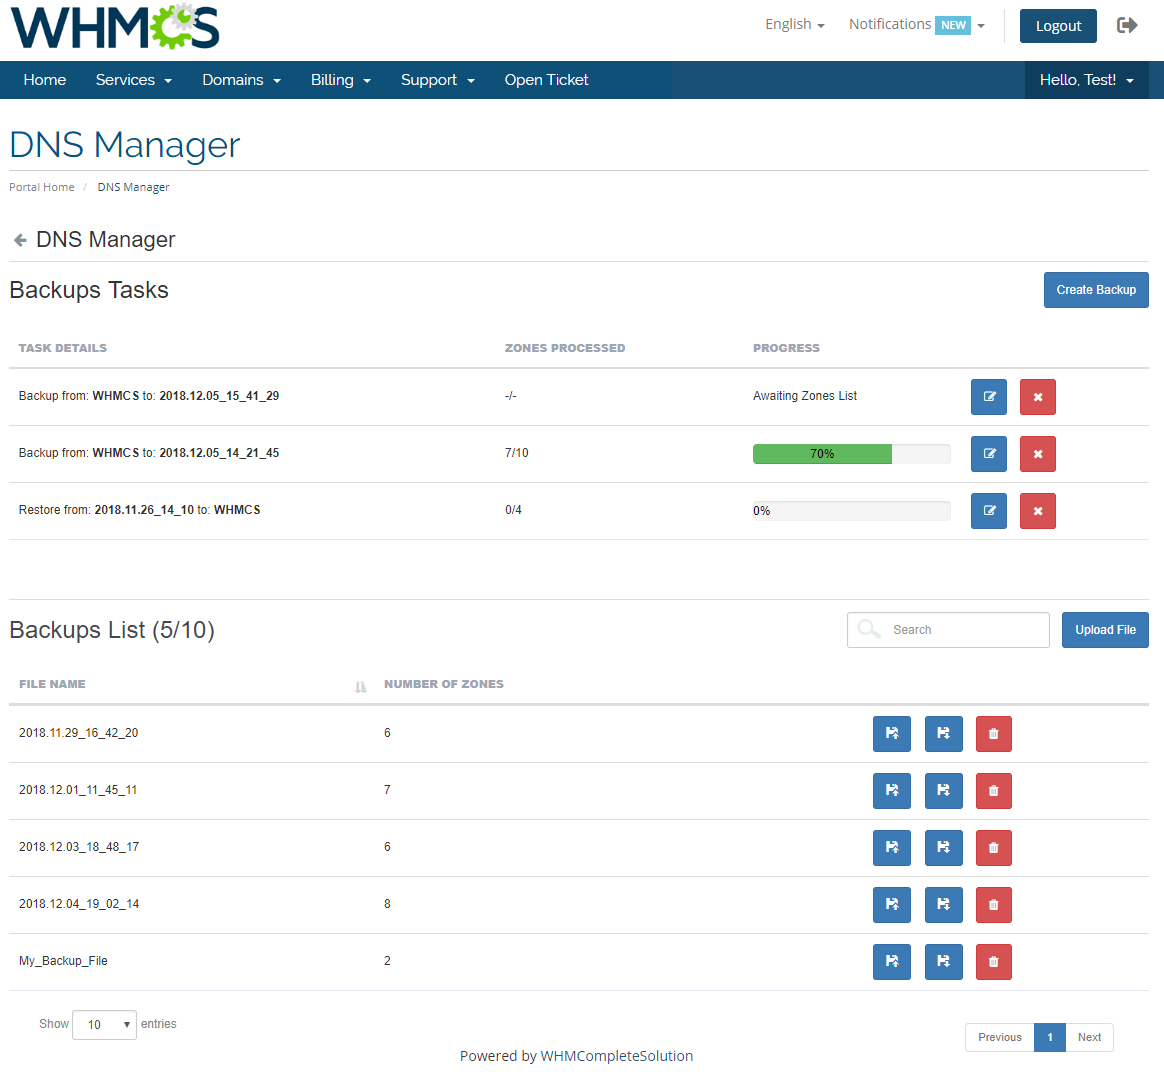Click the logout icon in the header
This screenshot has width=1164, height=1074.
click(x=1127, y=25)
